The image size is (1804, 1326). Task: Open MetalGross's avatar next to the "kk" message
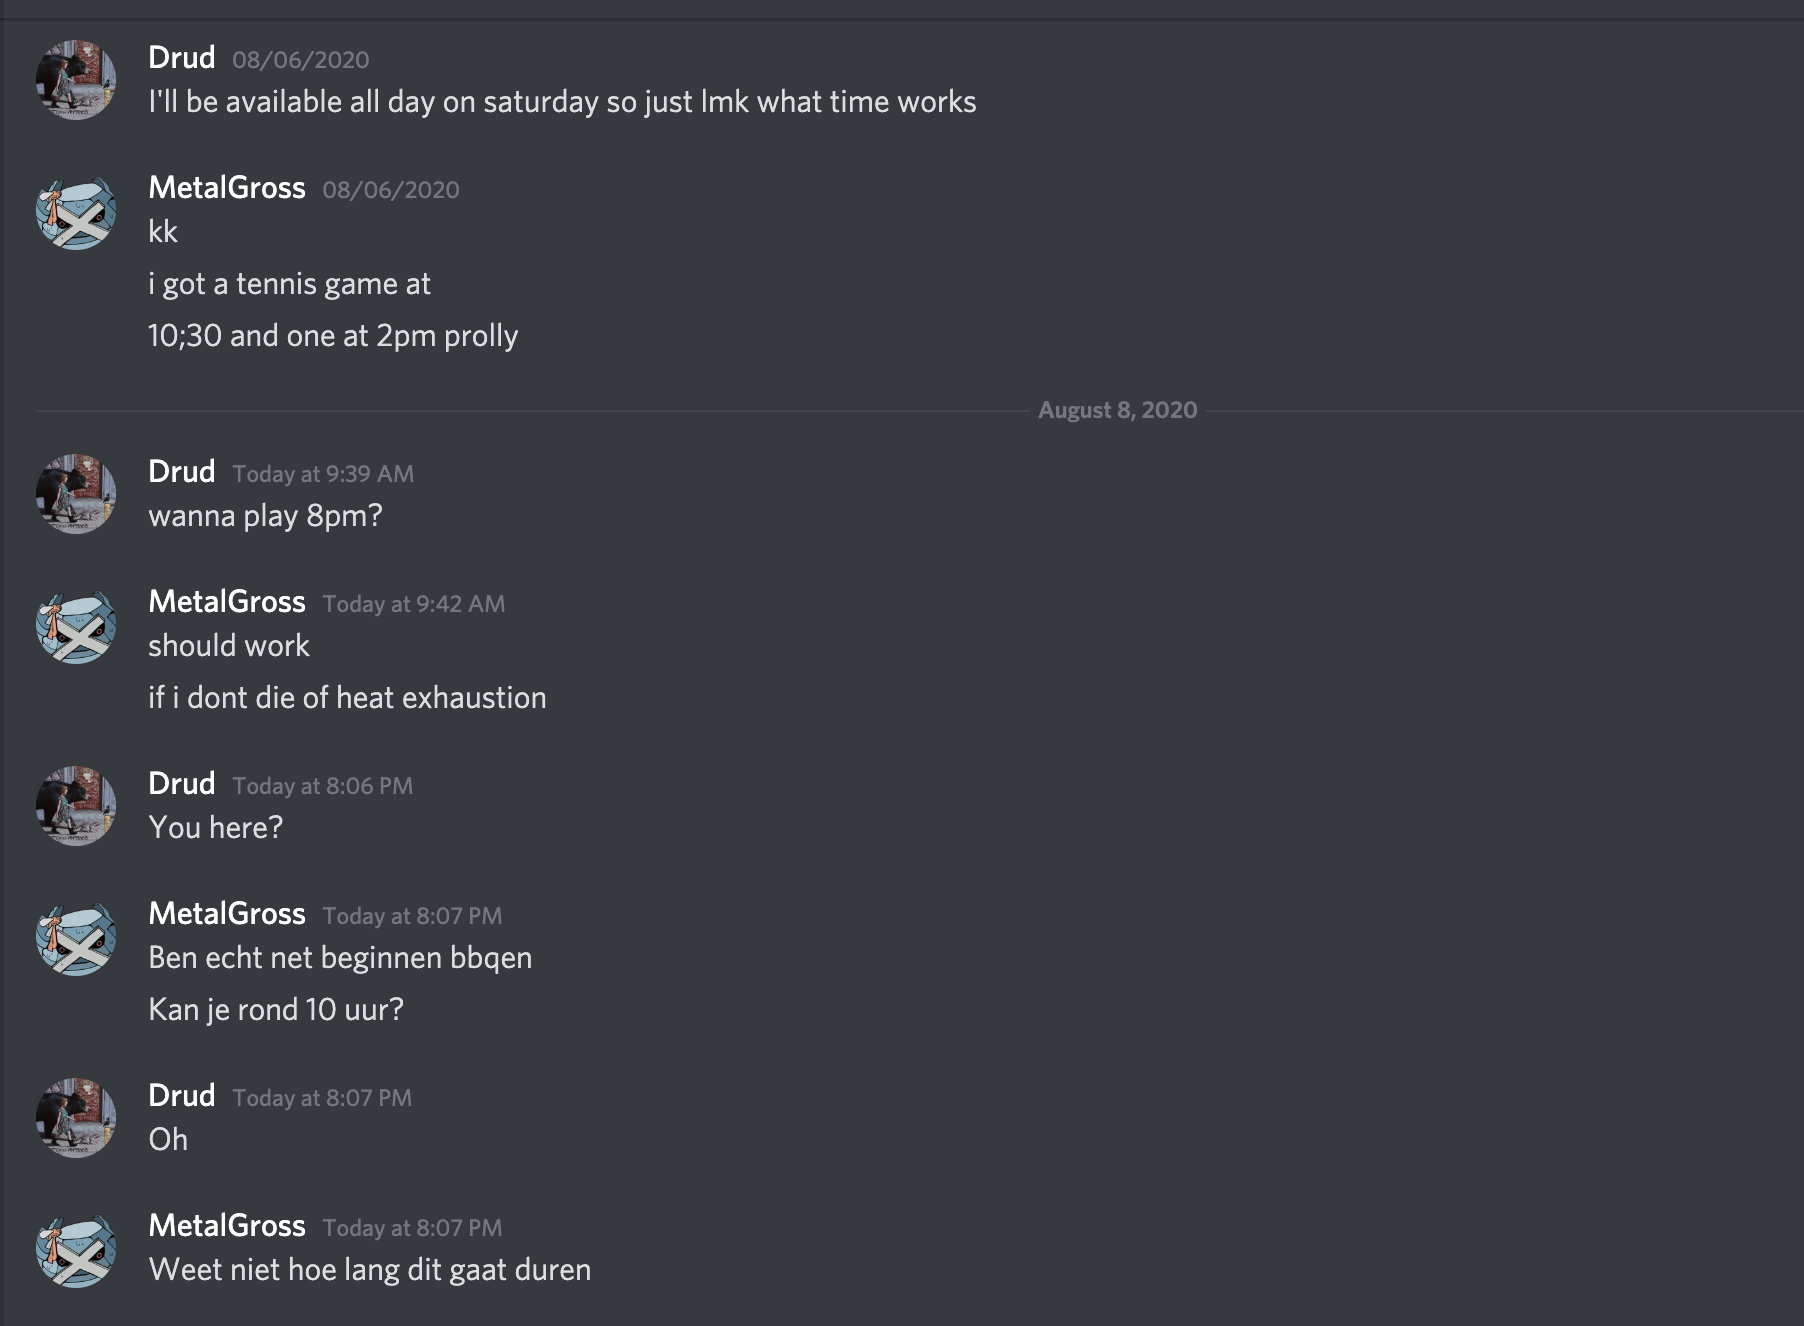[76, 211]
